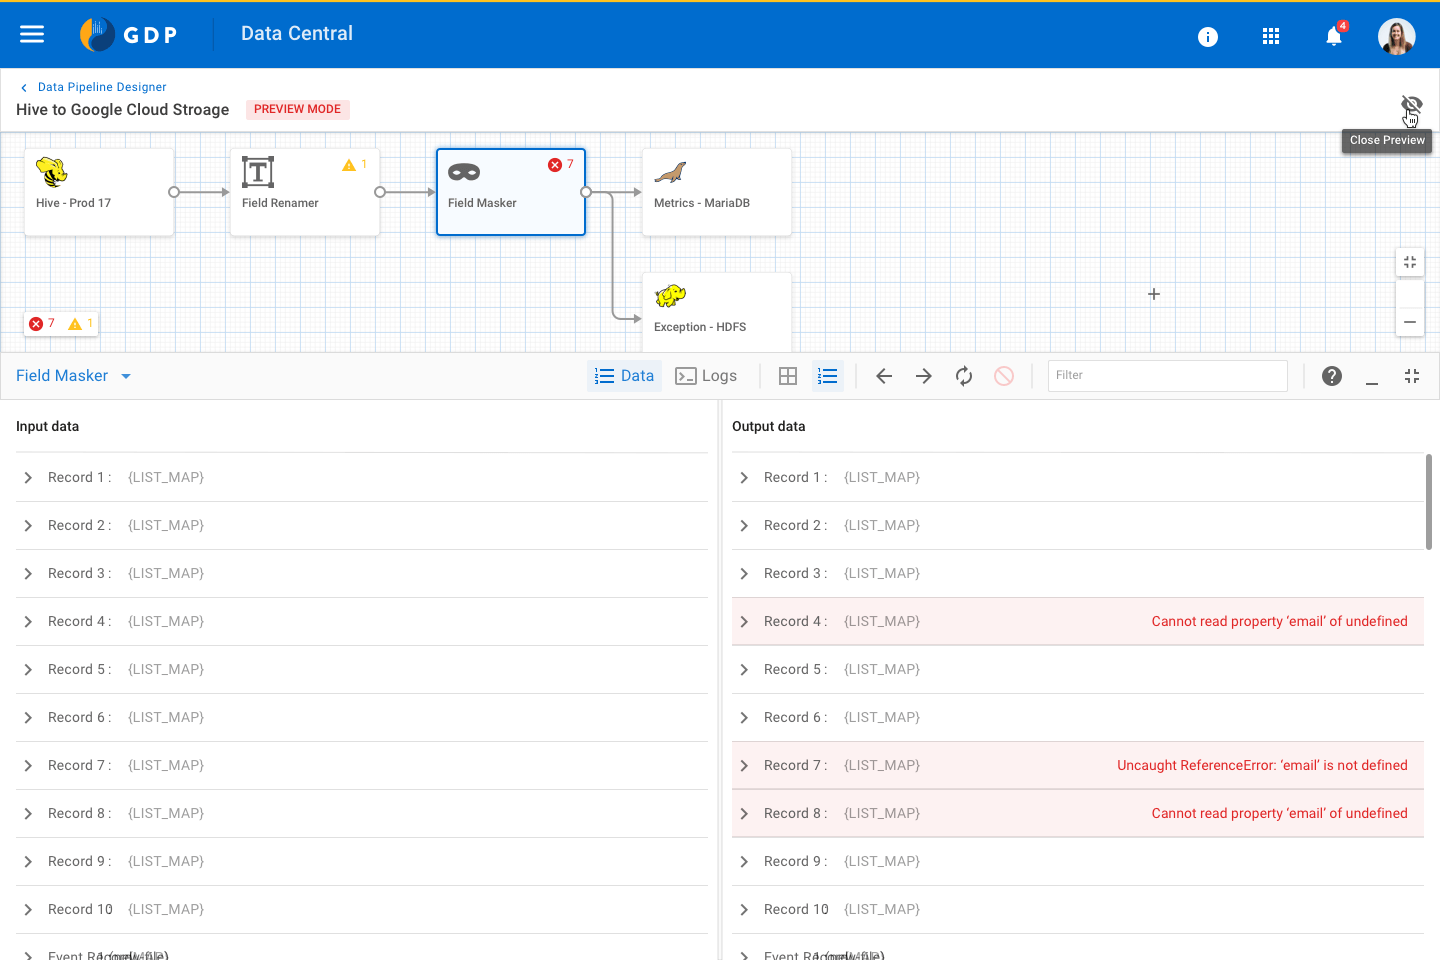Expand output Record 4 error row
The height and width of the screenshot is (960, 1440).
point(744,622)
